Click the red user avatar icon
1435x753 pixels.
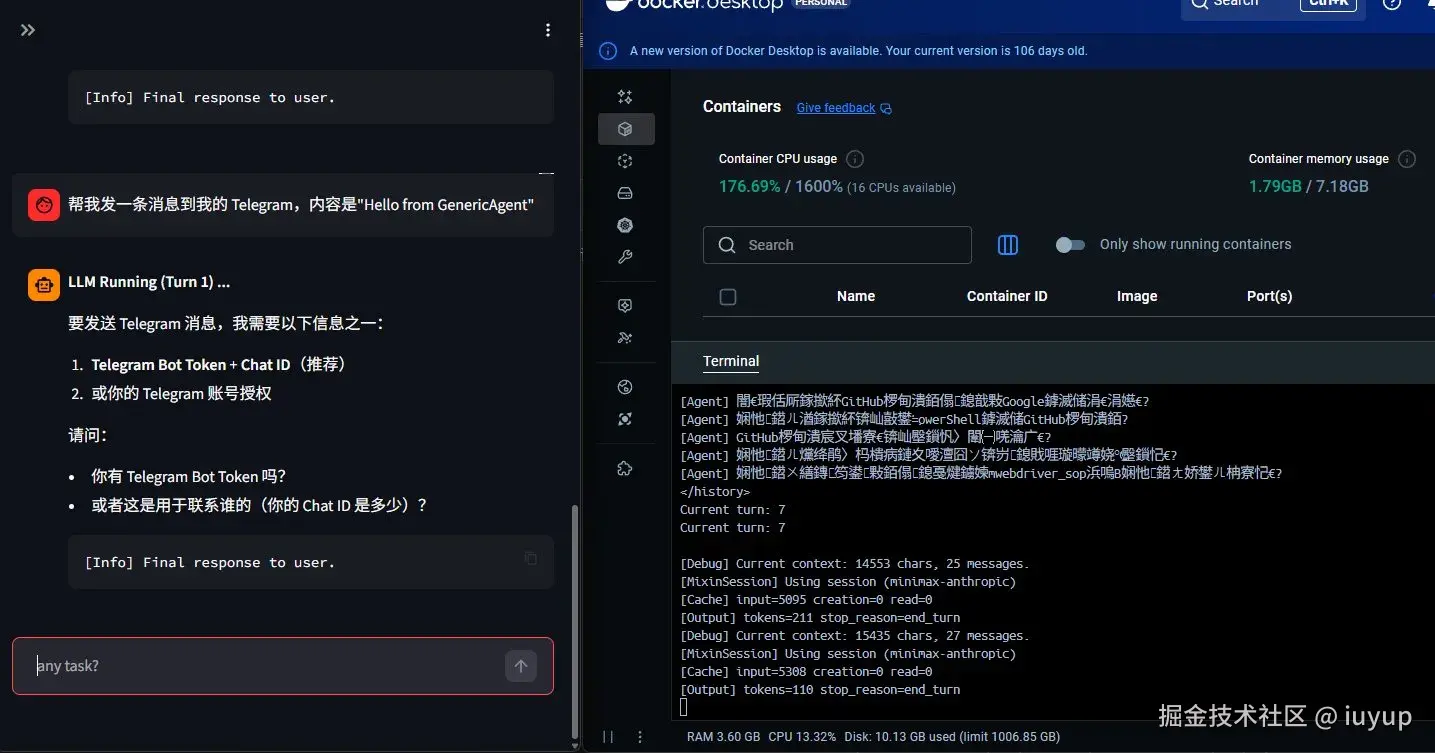(44, 205)
